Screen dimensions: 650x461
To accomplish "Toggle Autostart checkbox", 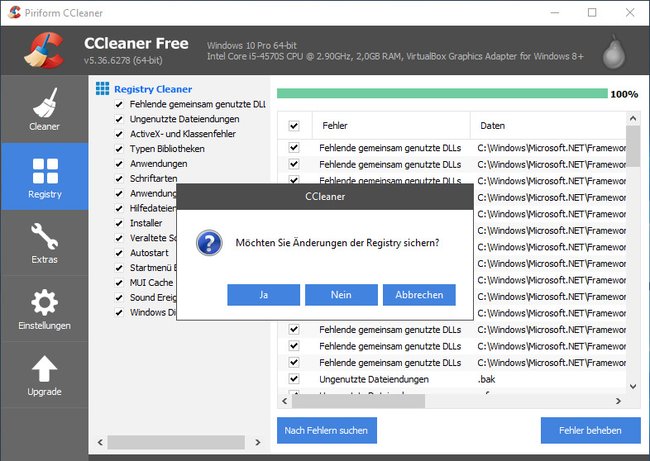I will coord(119,253).
